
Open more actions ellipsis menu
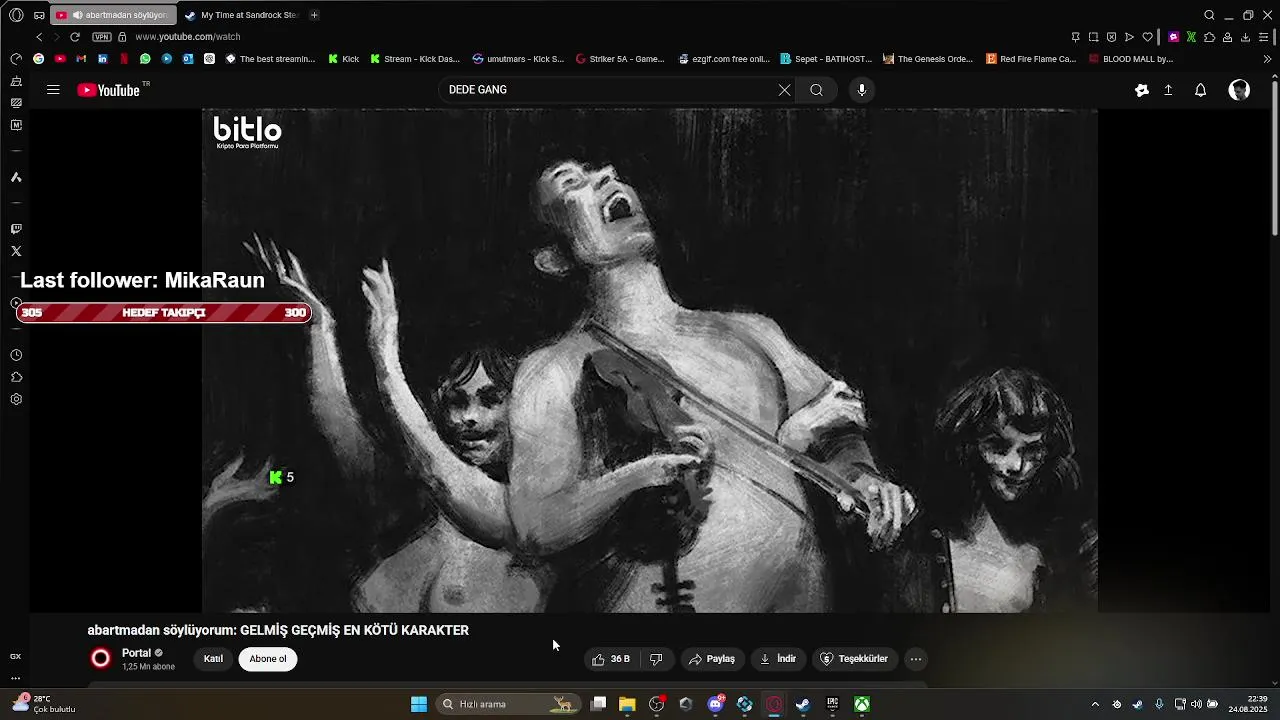click(x=916, y=659)
